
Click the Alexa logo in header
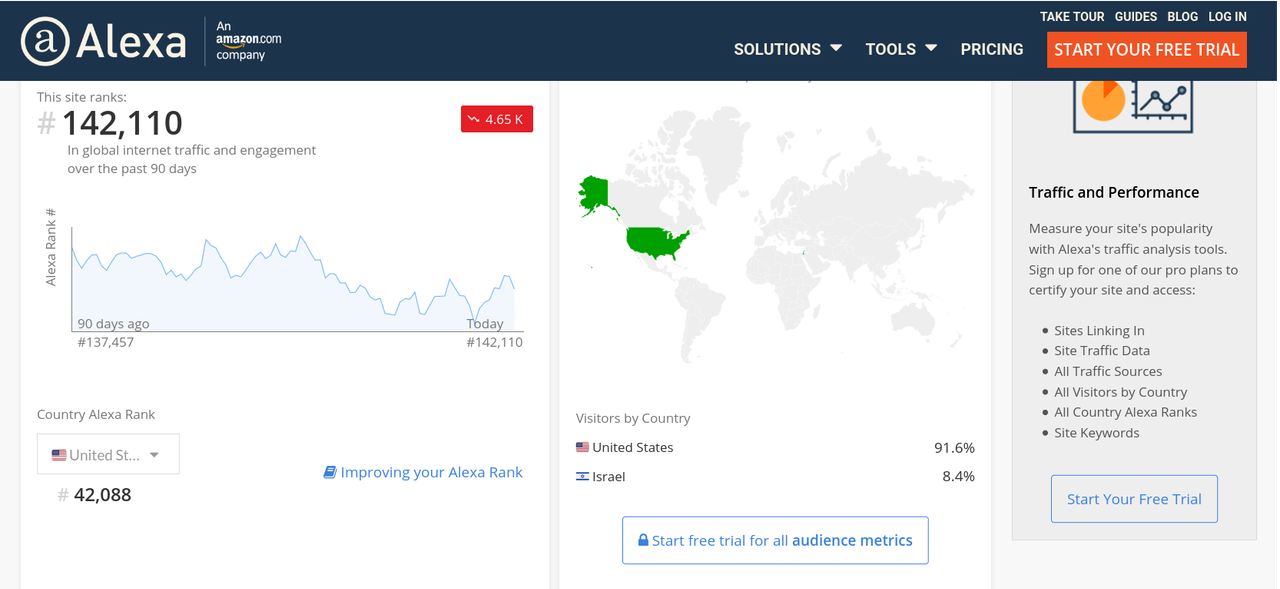click(x=103, y=42)
